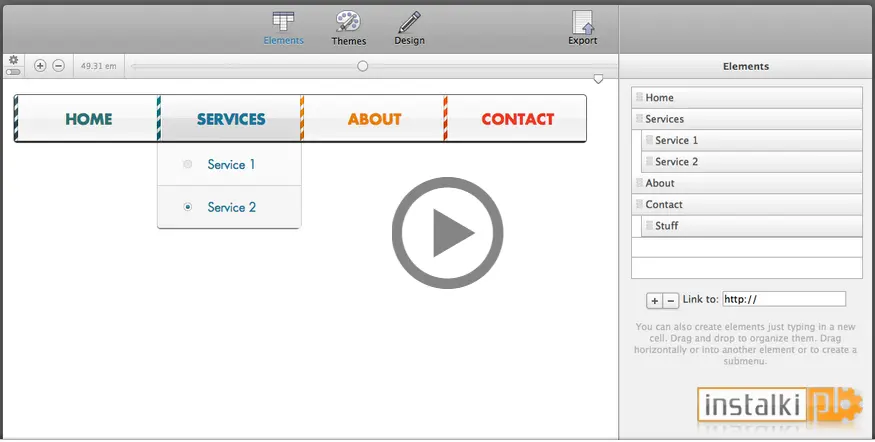Click the Link to URL field
This screenshot has width=875, height=442.
784,299
